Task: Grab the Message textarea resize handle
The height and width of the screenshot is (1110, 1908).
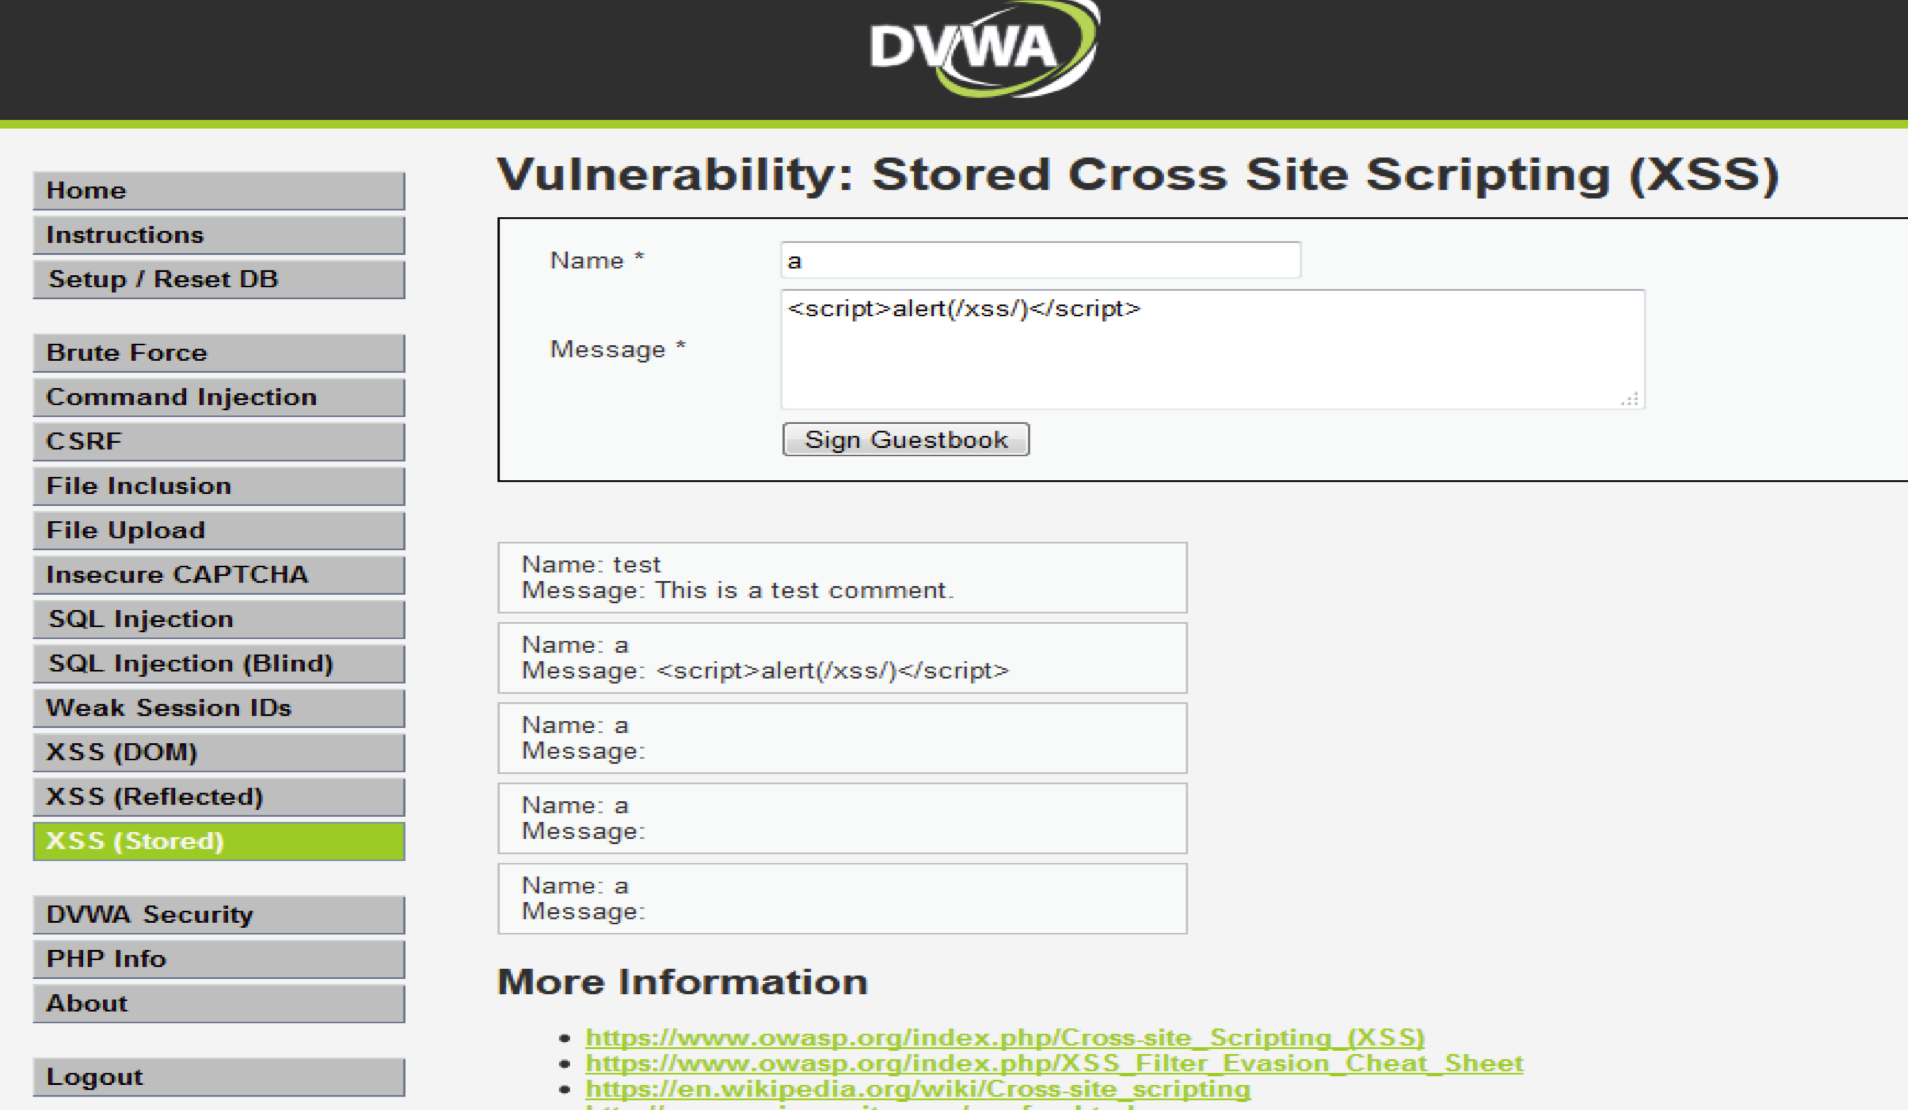Action: [x=1630, y=399]
